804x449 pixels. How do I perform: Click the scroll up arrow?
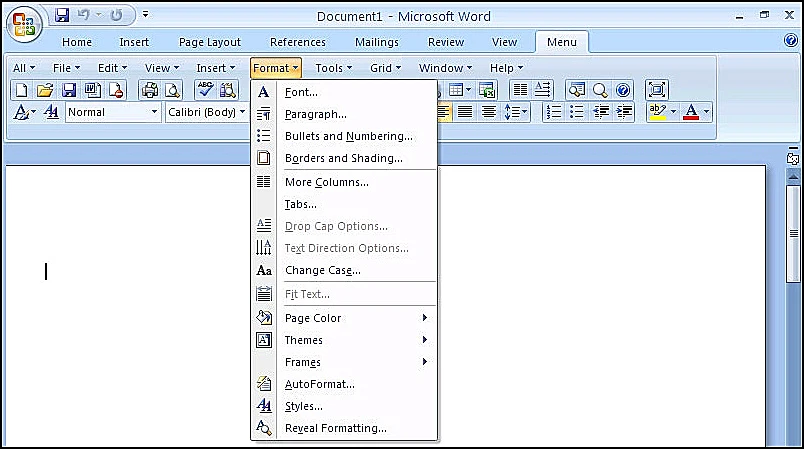click(793, 176)
